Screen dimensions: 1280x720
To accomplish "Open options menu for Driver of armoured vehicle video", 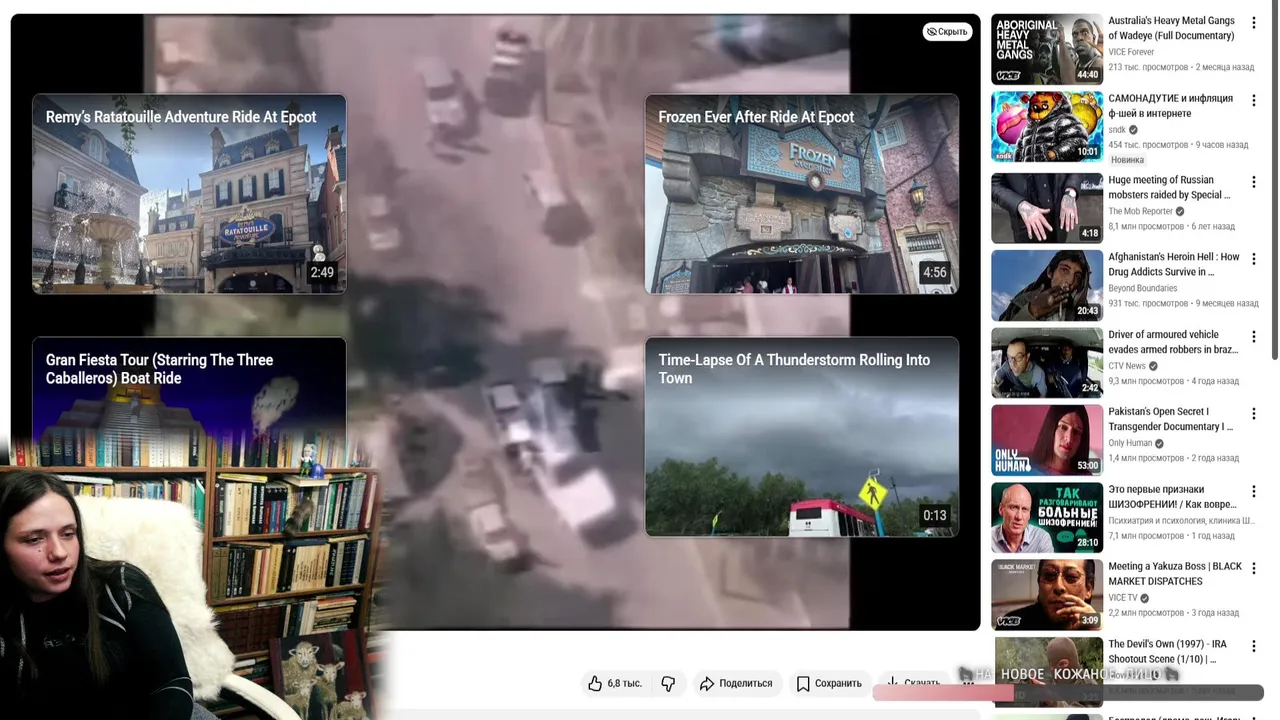I will 1254,337.
